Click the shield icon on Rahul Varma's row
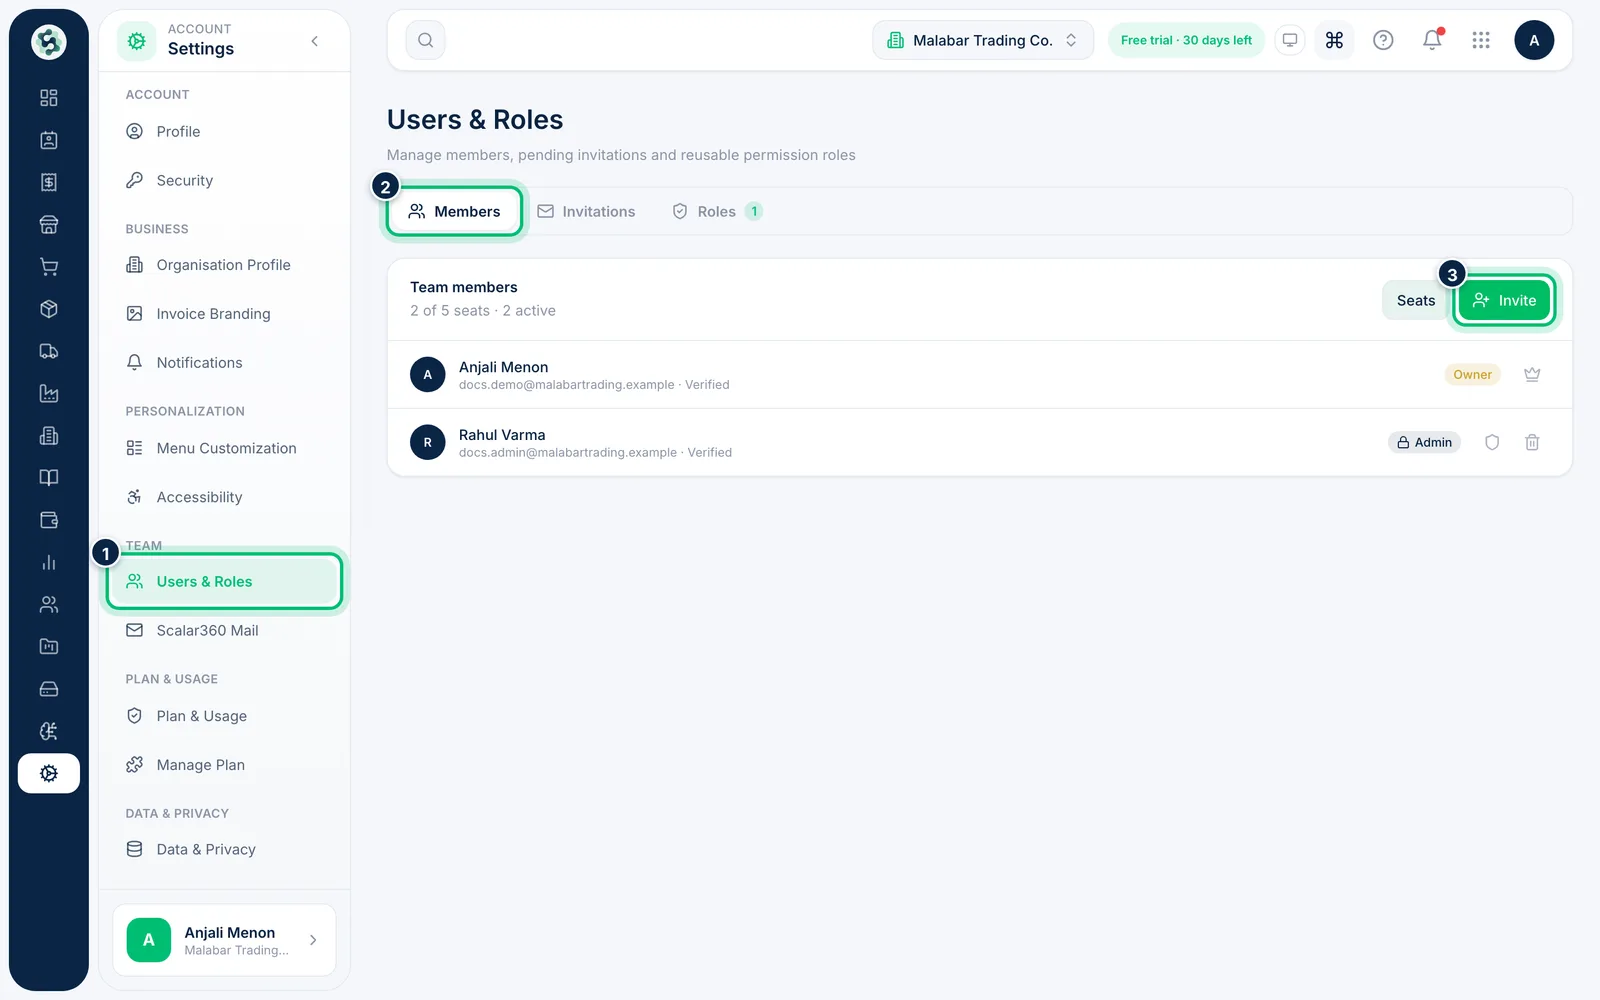Screen dimensions: 1600x1000 coord(1492,442)
